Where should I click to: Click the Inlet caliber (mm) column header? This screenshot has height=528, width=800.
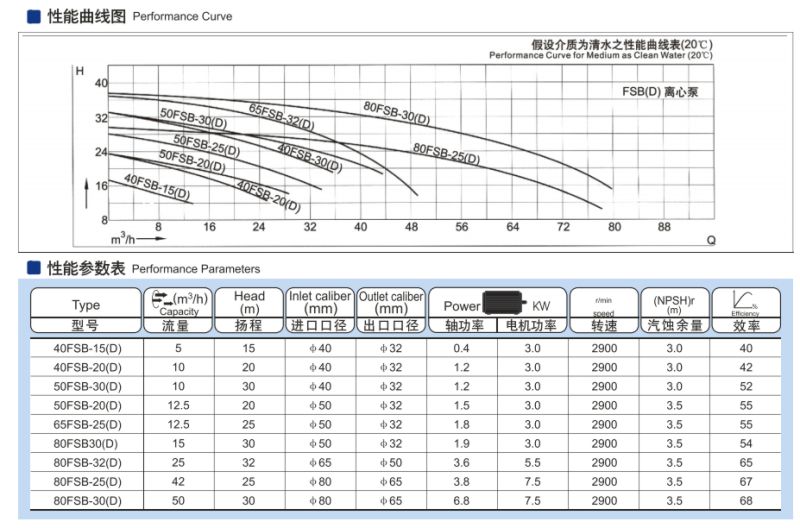coord(320,302)
